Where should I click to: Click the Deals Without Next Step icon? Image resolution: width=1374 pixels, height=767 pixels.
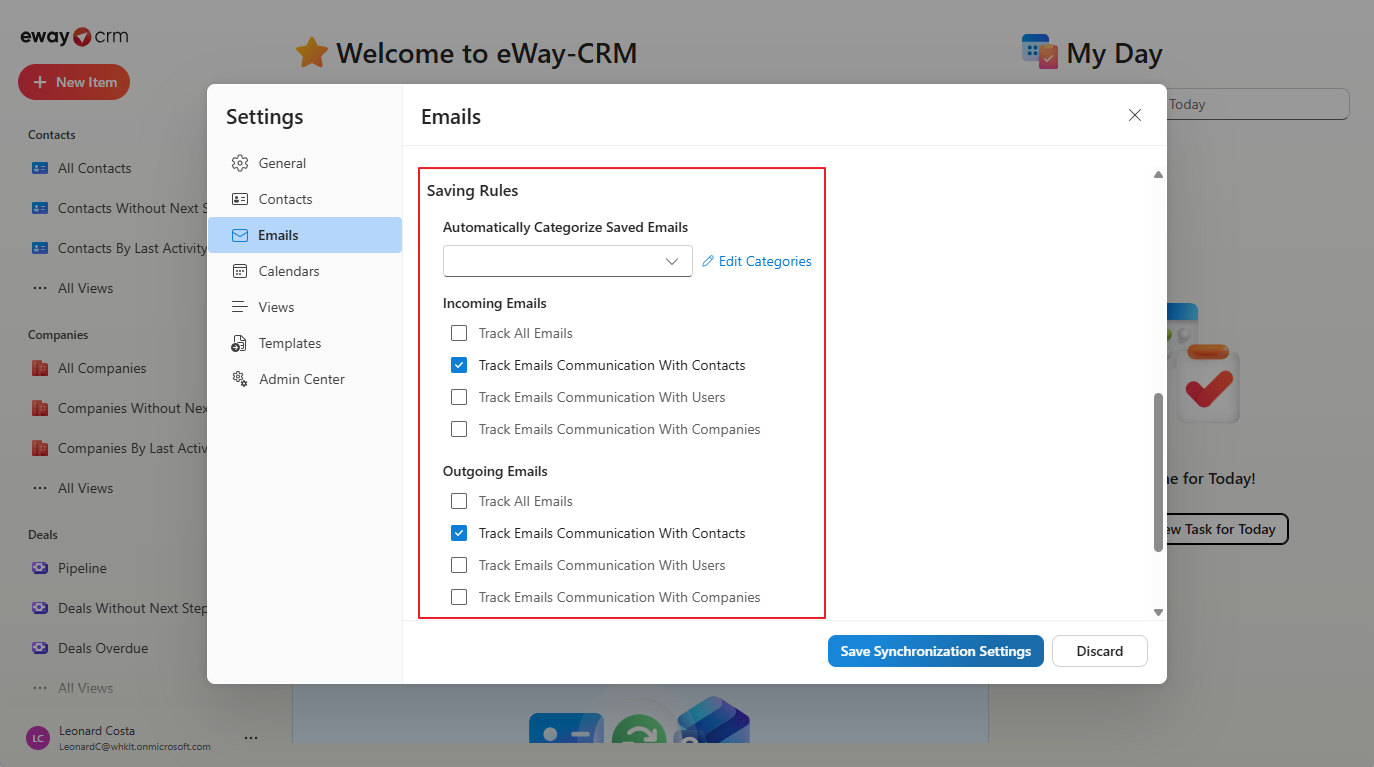point(40,608)
